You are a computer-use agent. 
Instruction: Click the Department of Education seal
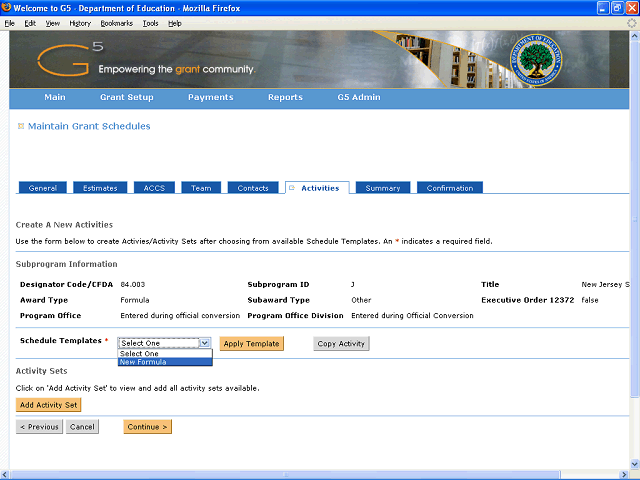(x=536, y=60)
